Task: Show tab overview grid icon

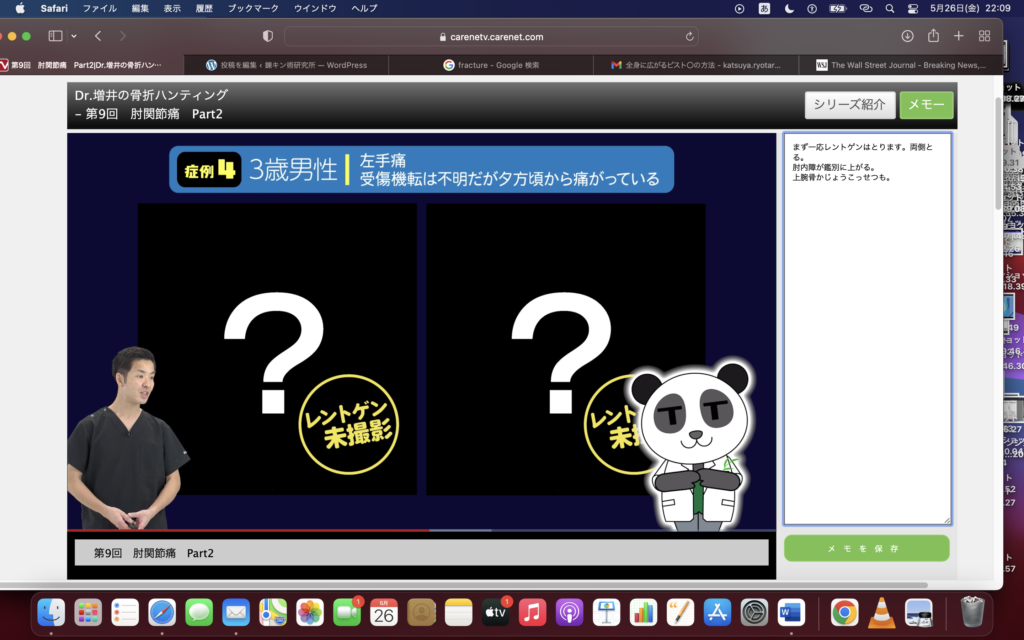Action: (x=984, y=36)
